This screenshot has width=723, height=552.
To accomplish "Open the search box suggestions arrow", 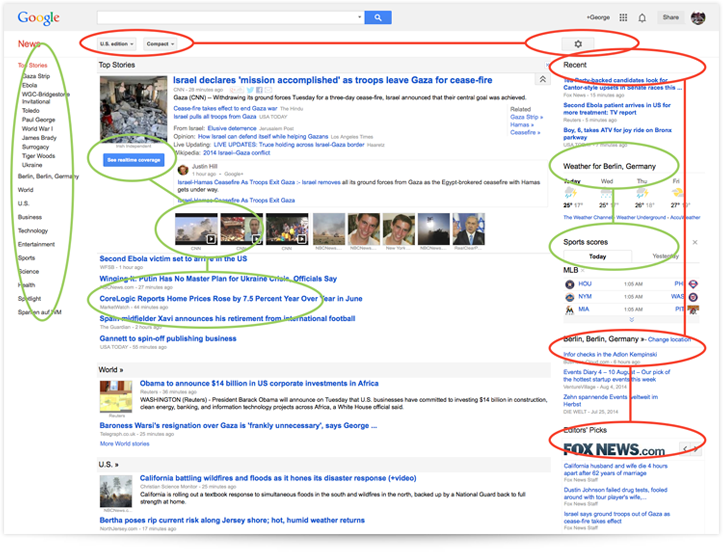I will point(360,17).
